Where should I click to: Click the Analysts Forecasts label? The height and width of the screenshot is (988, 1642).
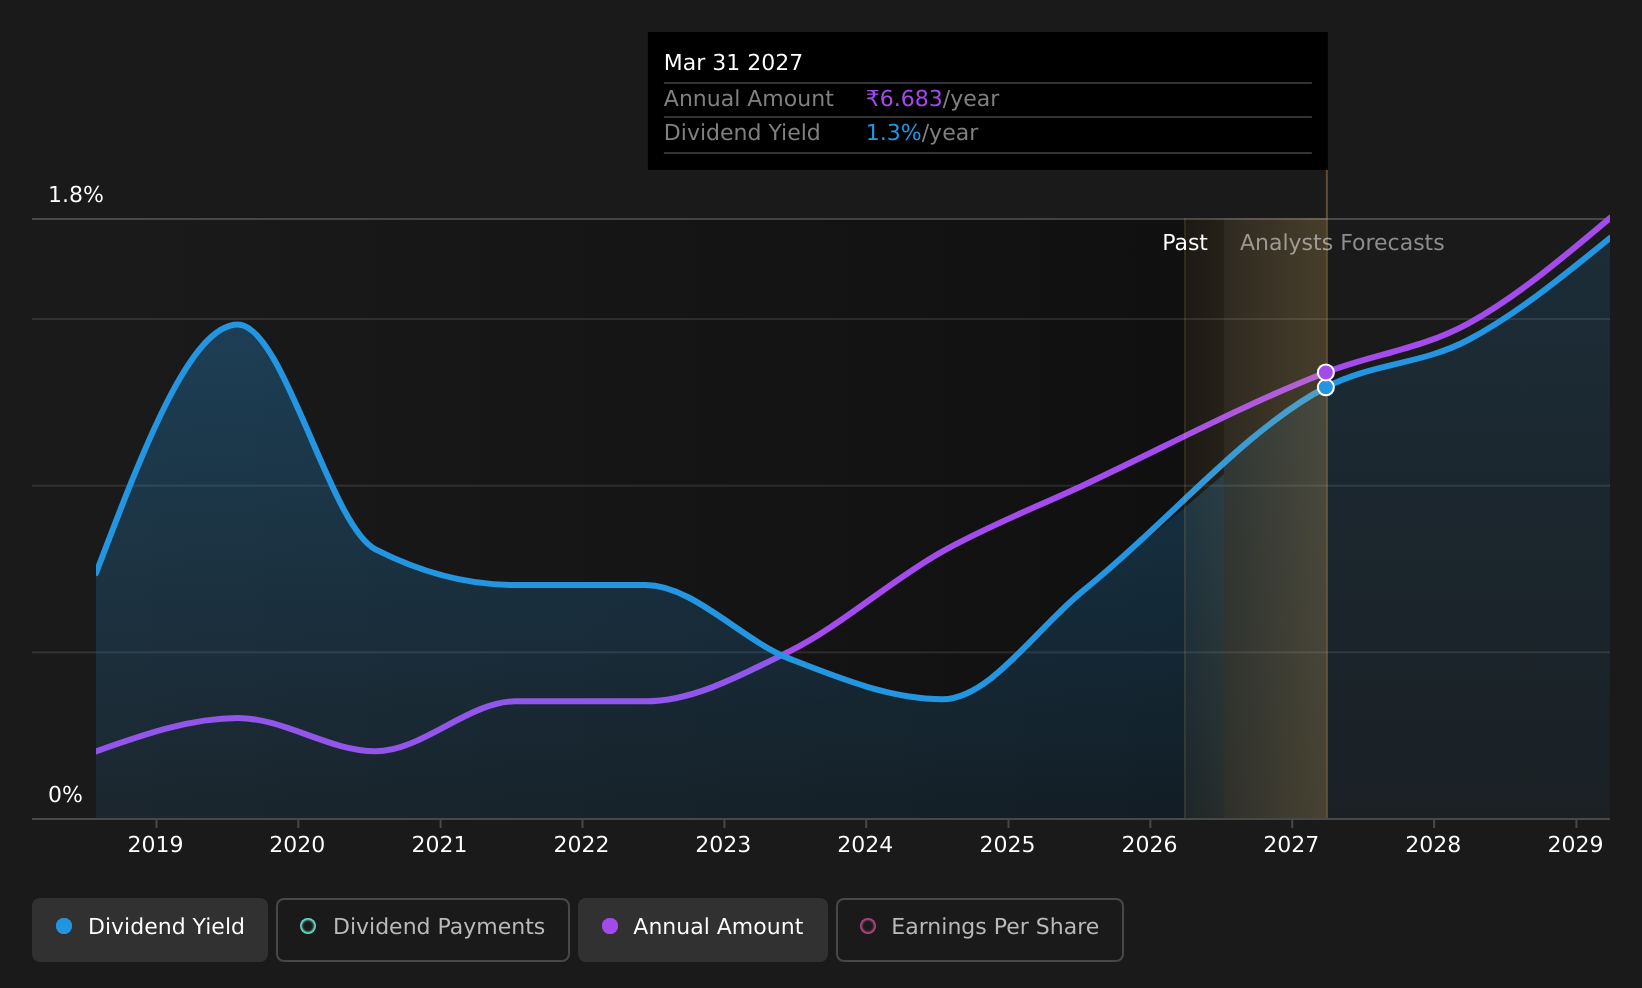(x=1342, y=243)
